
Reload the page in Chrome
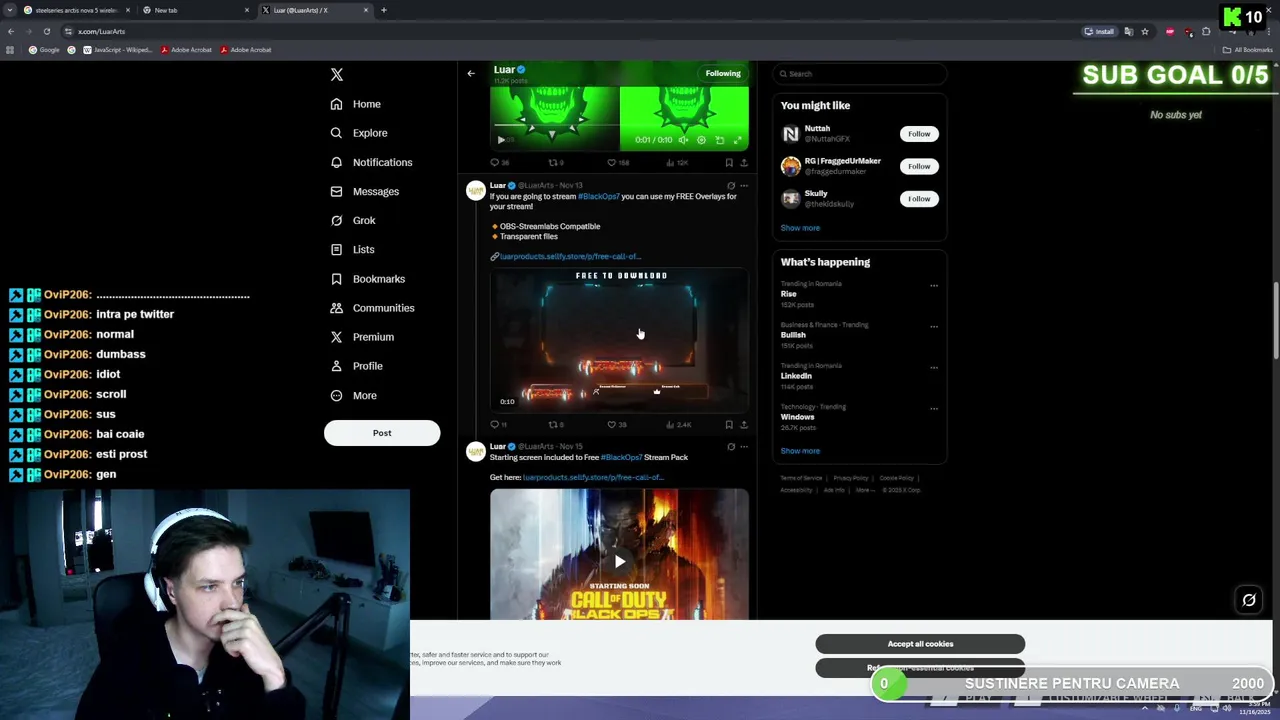click(46, 31)
